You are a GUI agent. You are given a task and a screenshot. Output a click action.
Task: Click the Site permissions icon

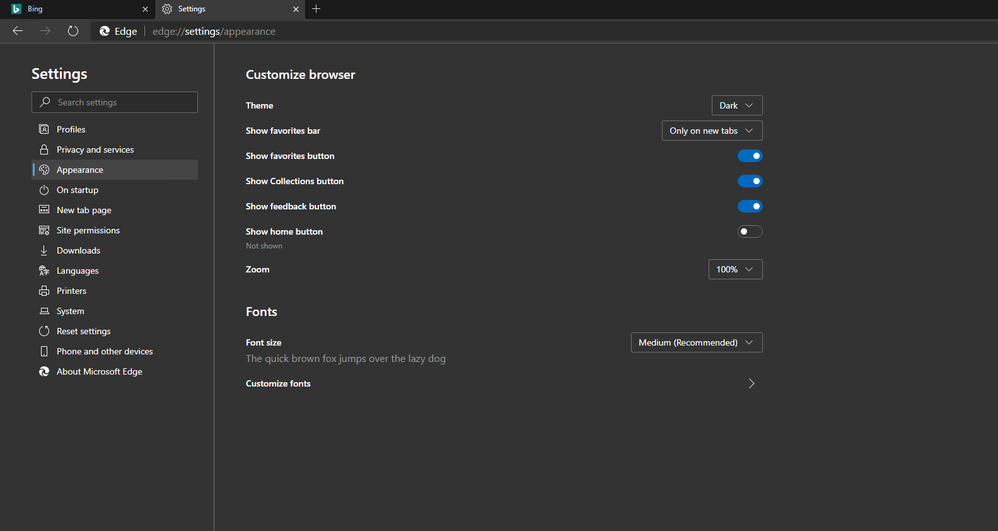tap(44, 230)
